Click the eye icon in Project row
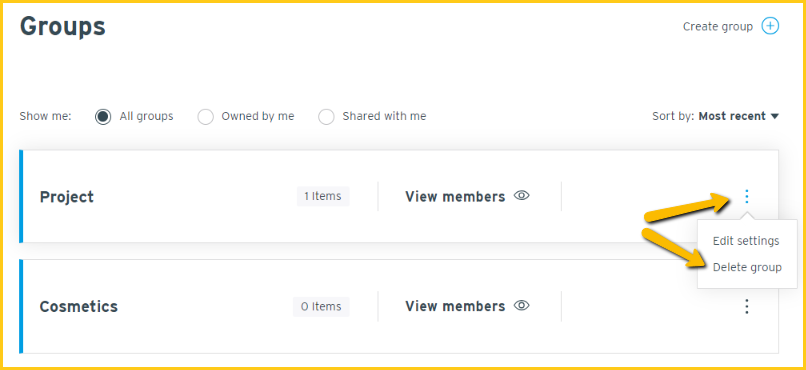 522,196
